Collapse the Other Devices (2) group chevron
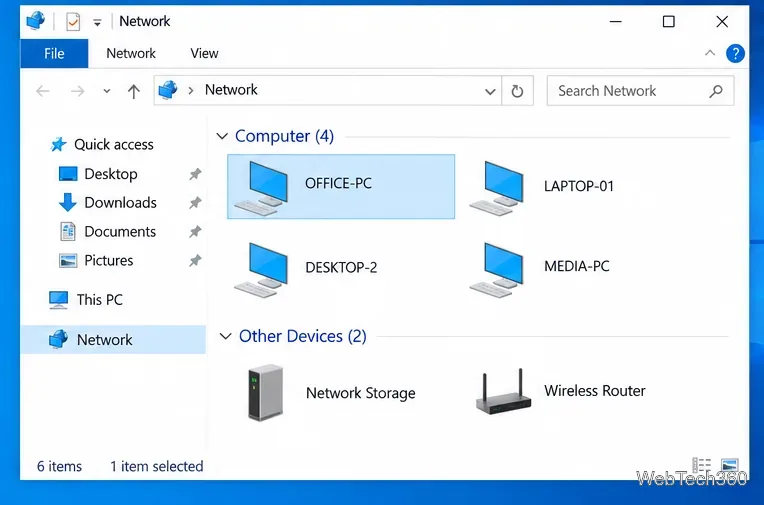The height and width of the screenshot is (505, 764). (x=225, y=336)
